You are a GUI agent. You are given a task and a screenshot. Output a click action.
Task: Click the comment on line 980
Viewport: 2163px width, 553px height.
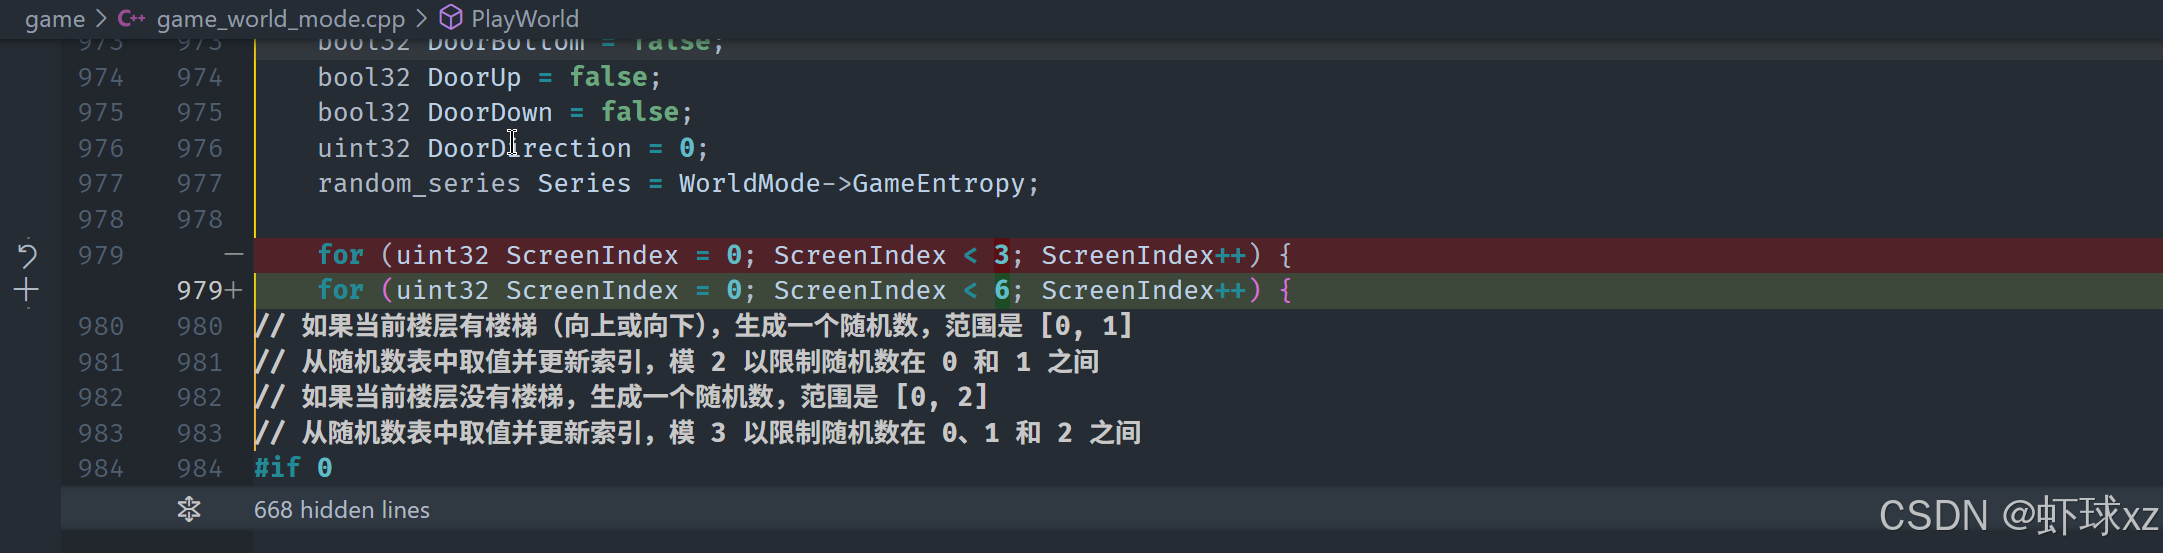coord(693,326)
